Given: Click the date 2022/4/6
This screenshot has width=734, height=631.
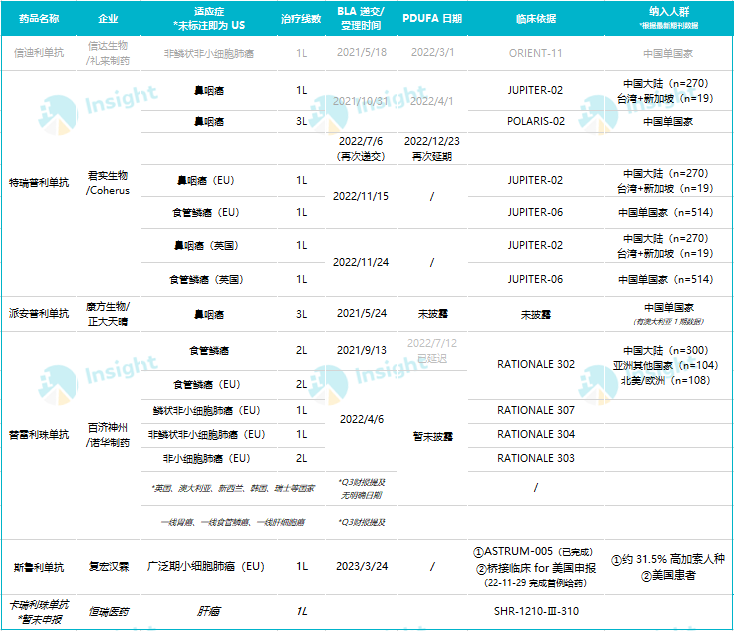Looking at the screenshot, I should coord(362,419).
